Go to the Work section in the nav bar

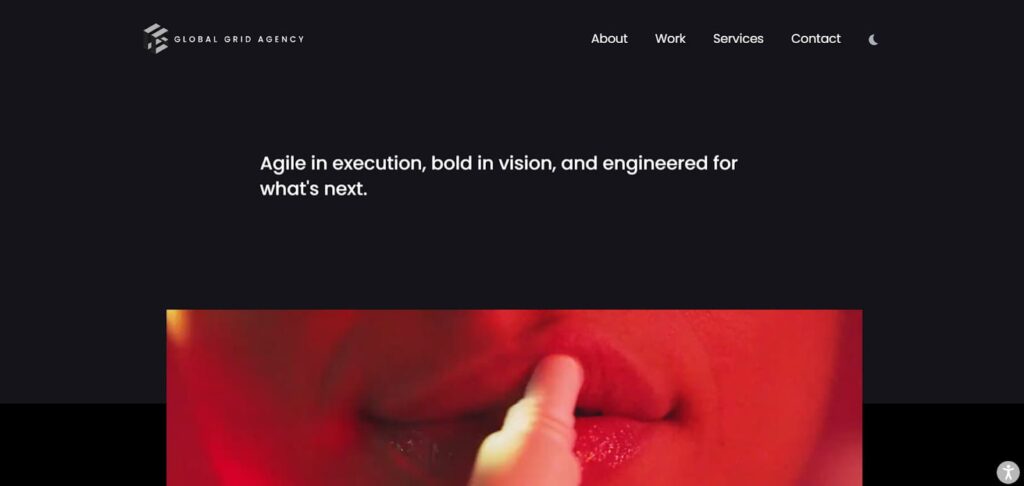pyautogui.click(x=670, y=39)
